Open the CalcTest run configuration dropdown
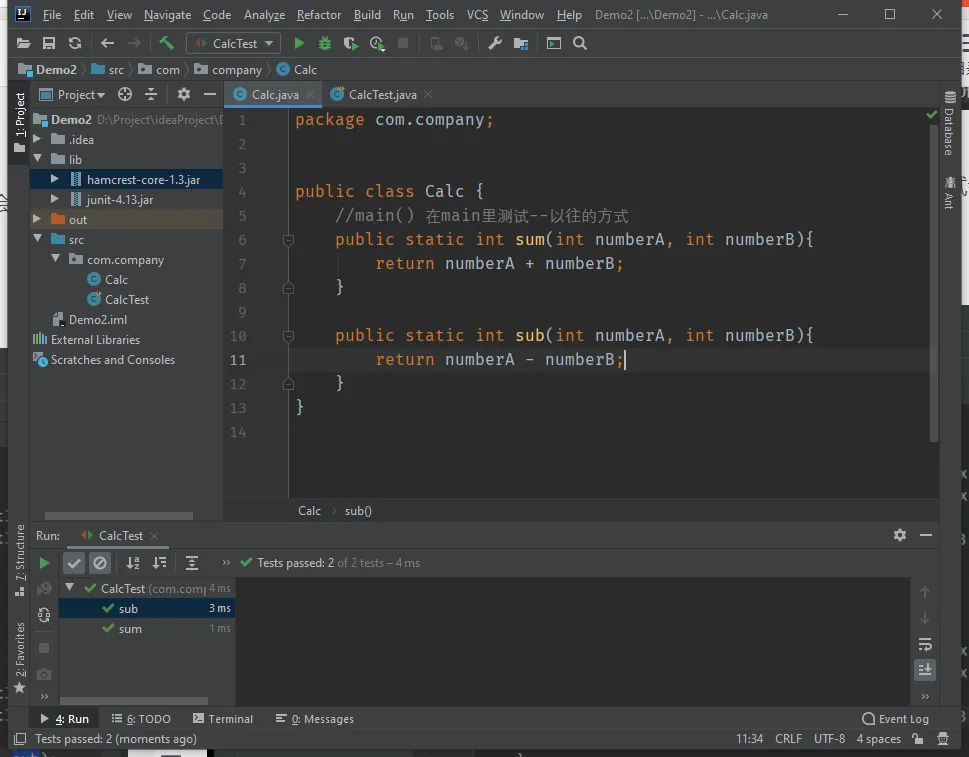 pos(234,43)
